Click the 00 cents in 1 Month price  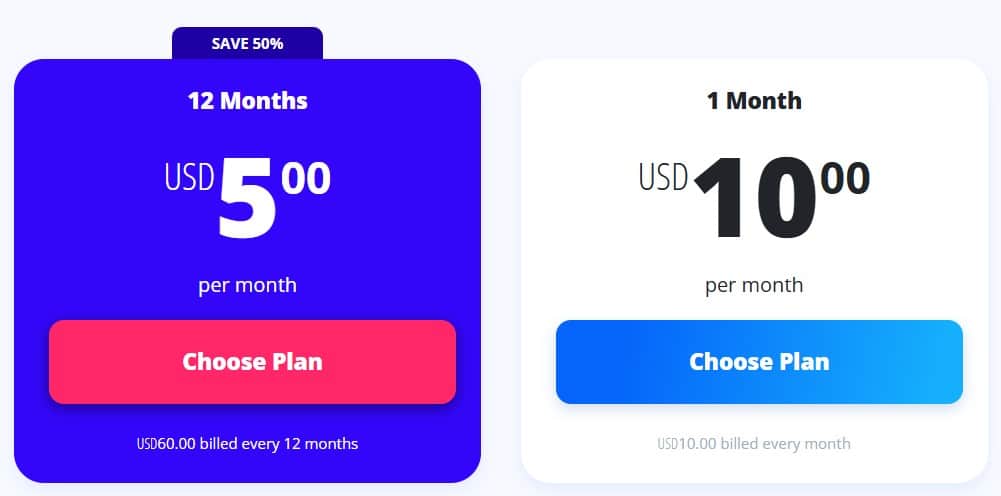pos(845,178)
